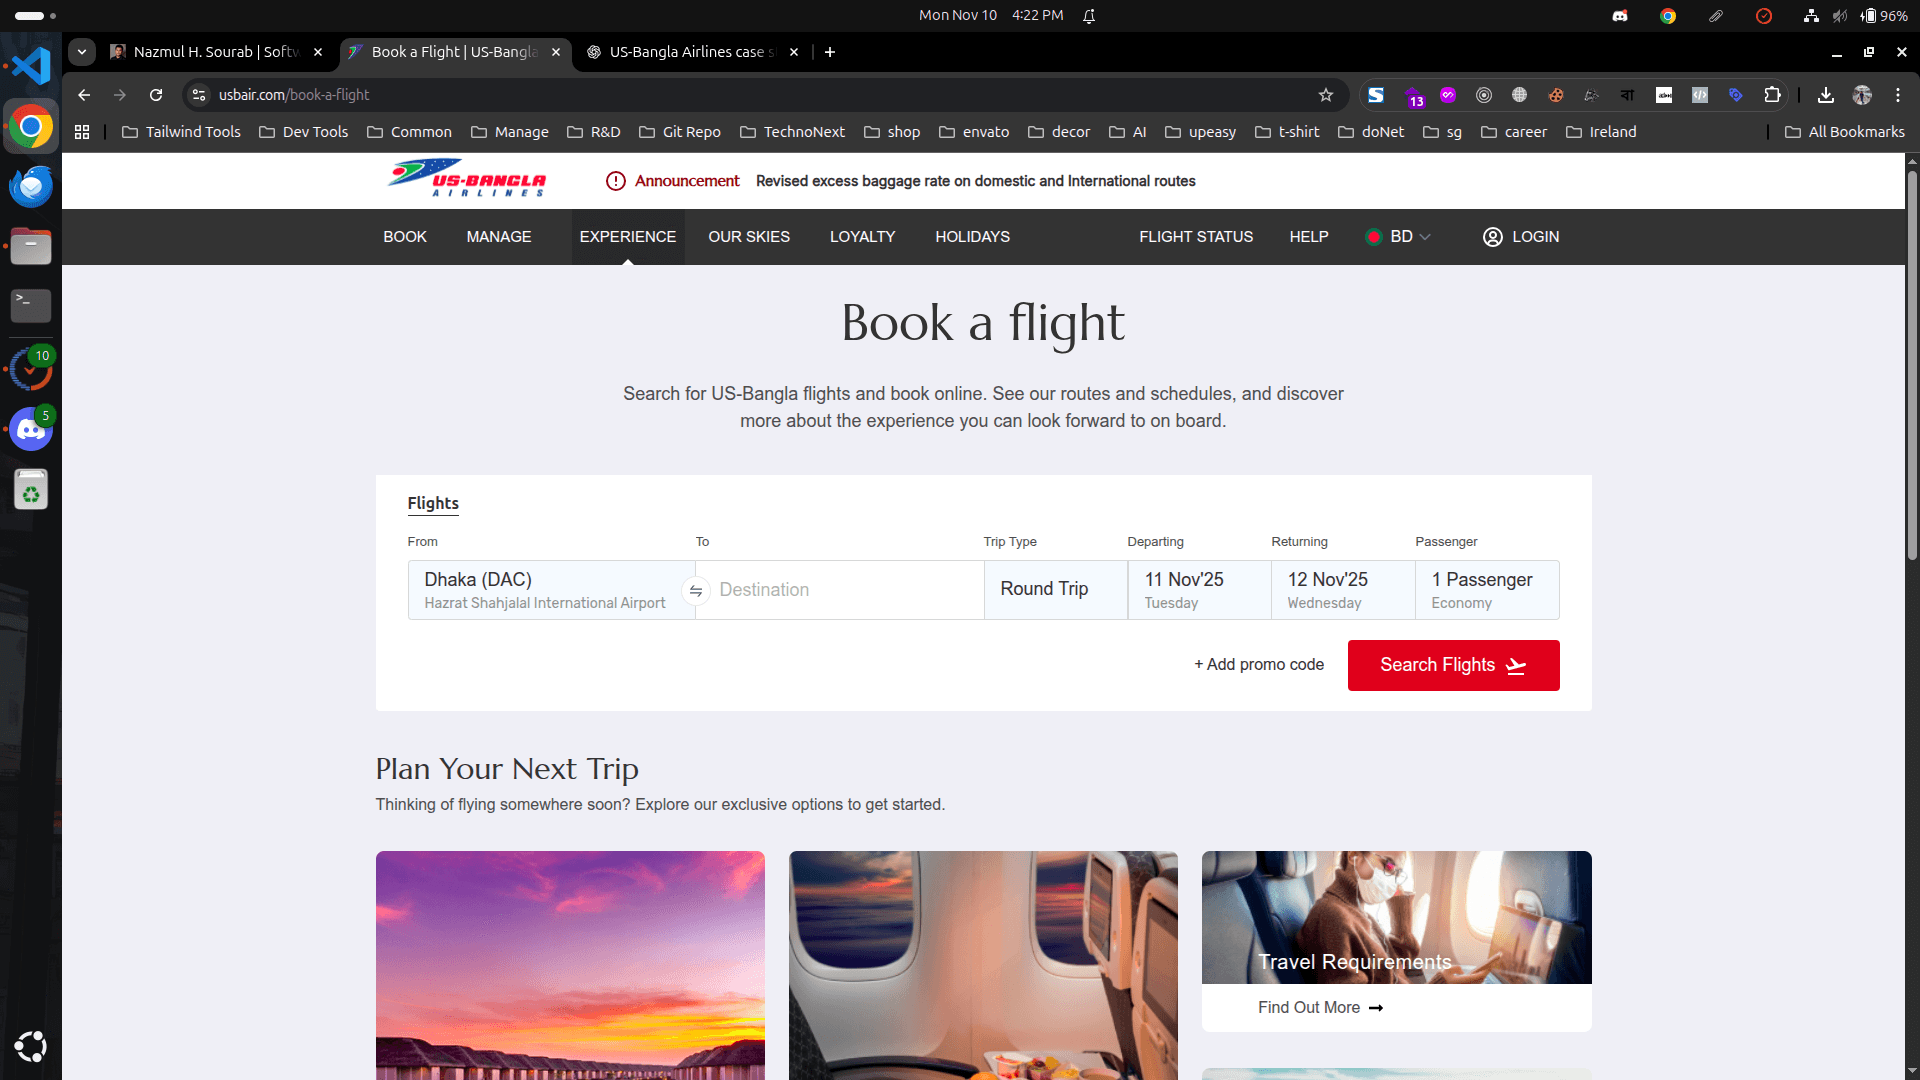Select Round Trip as the trip type

coord(1043,589)
